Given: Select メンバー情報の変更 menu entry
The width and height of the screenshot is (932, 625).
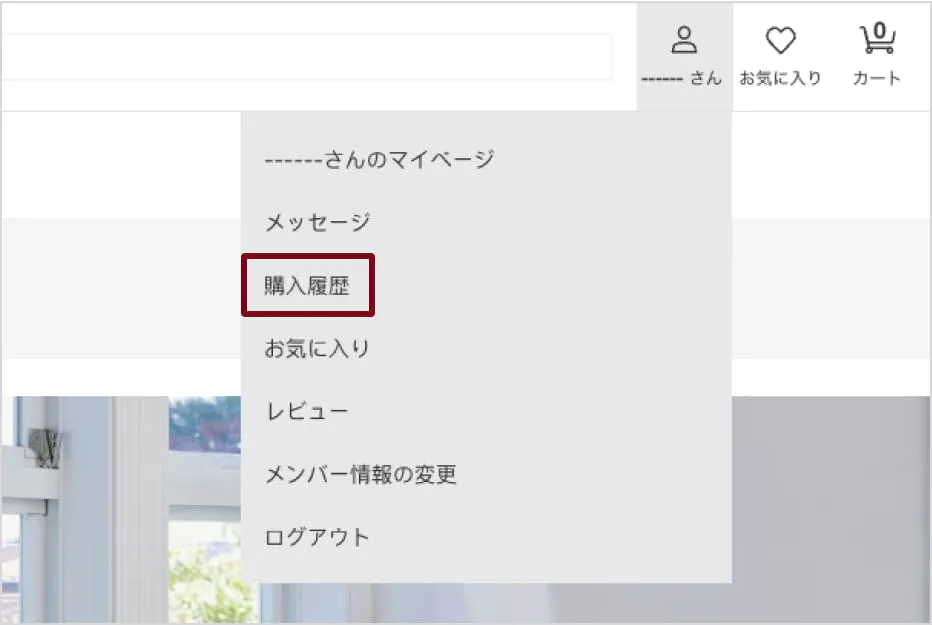Looking at the screenshot, I should [x=360, y=475].
